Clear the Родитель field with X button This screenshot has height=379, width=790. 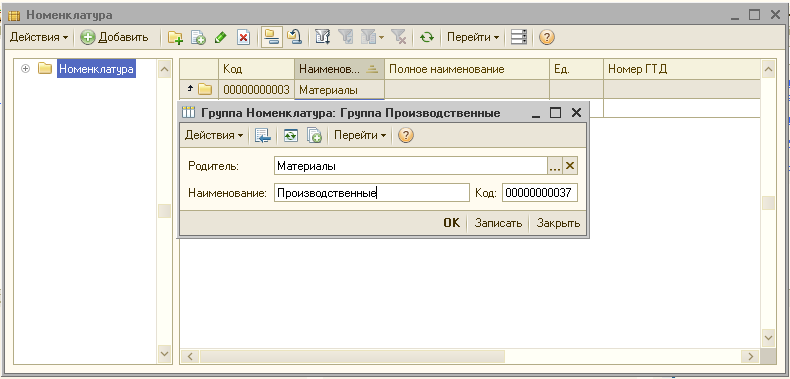click(x=570, y=166)
